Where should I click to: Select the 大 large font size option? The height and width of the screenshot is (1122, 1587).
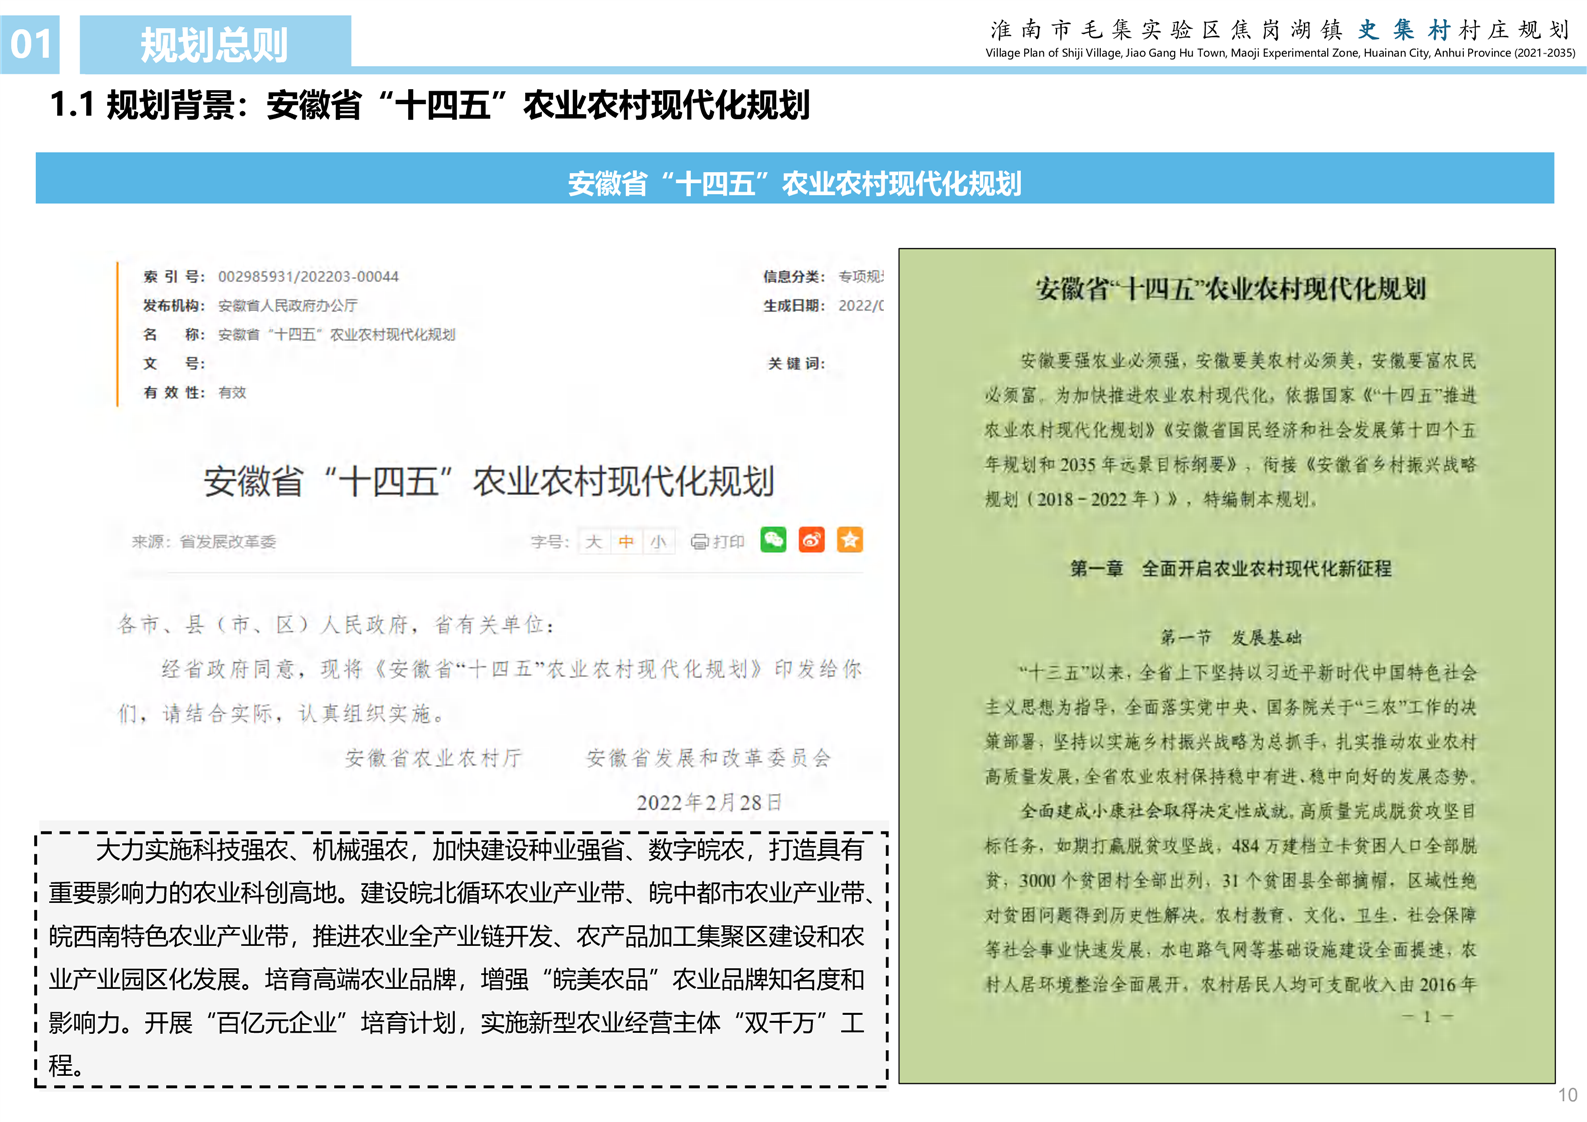pyautogui.click(x=594, y=542)
